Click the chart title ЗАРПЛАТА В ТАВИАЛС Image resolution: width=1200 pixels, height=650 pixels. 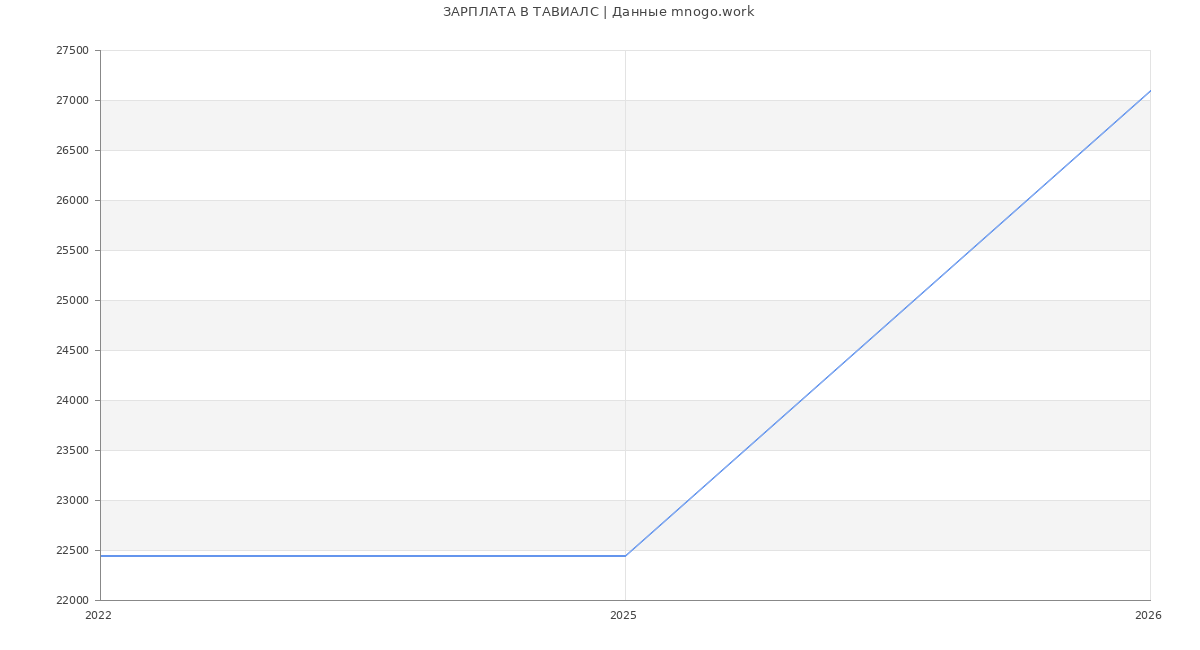pyautogui.click(x=598, y=12)
